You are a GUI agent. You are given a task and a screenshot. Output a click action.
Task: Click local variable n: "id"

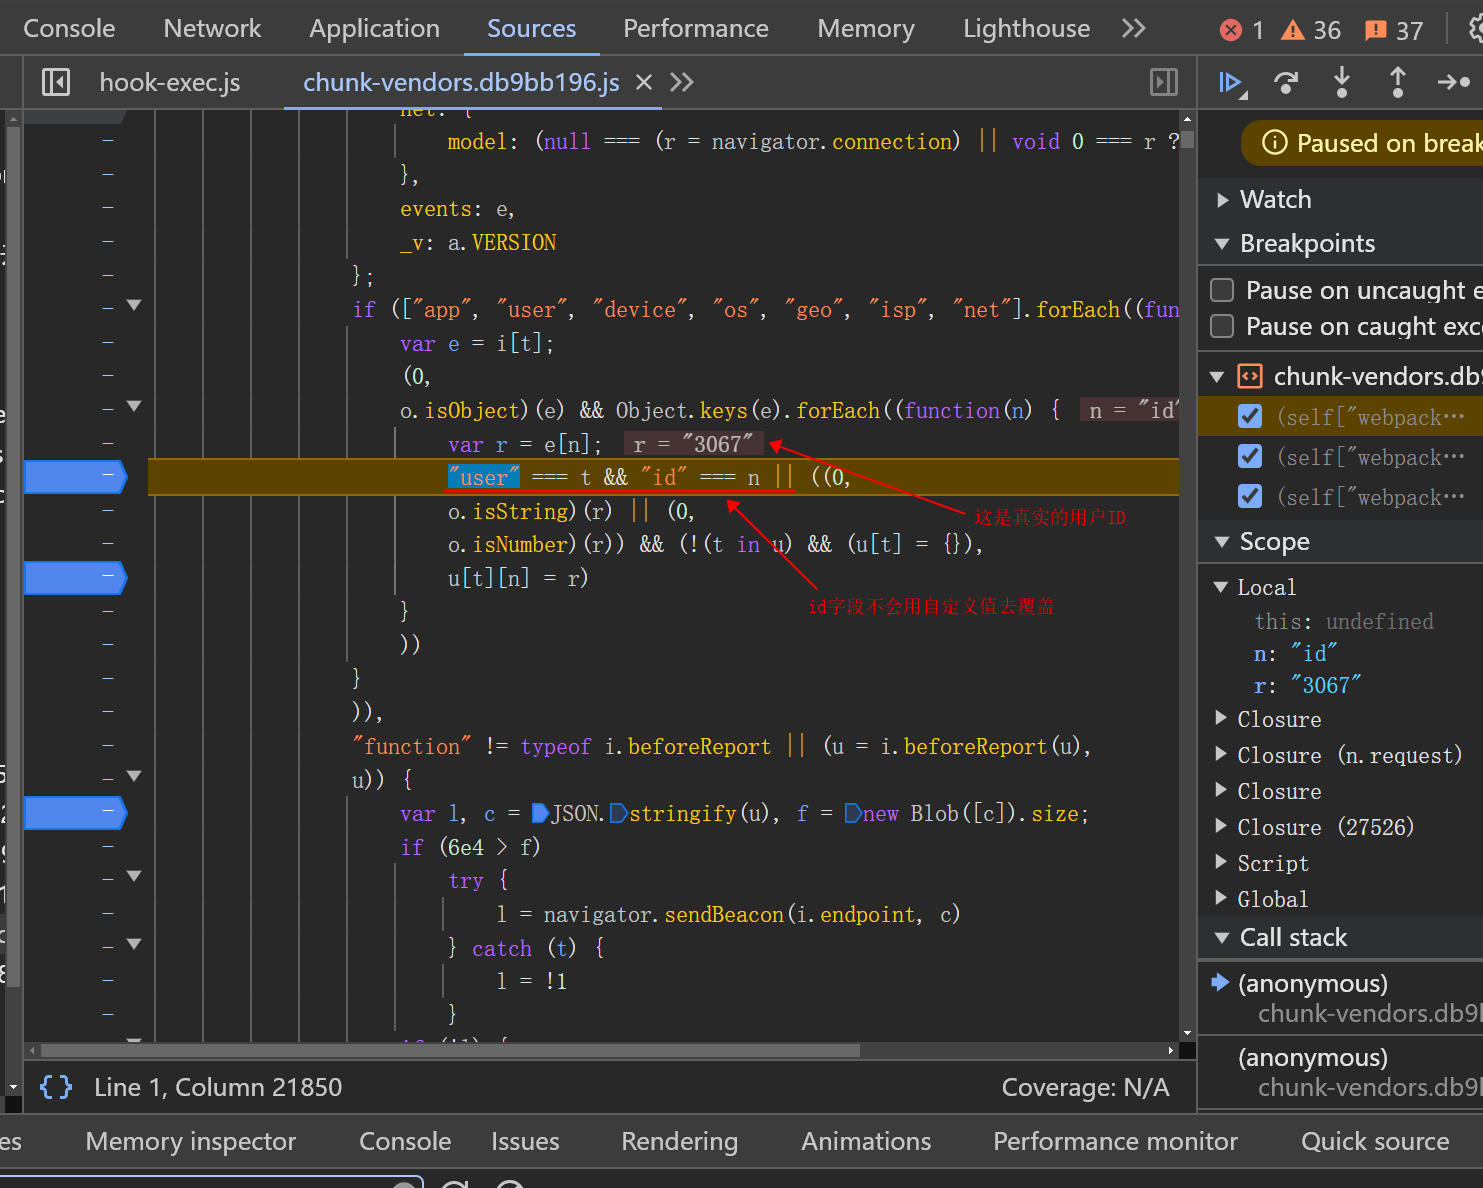click(x=1295, y=653)
